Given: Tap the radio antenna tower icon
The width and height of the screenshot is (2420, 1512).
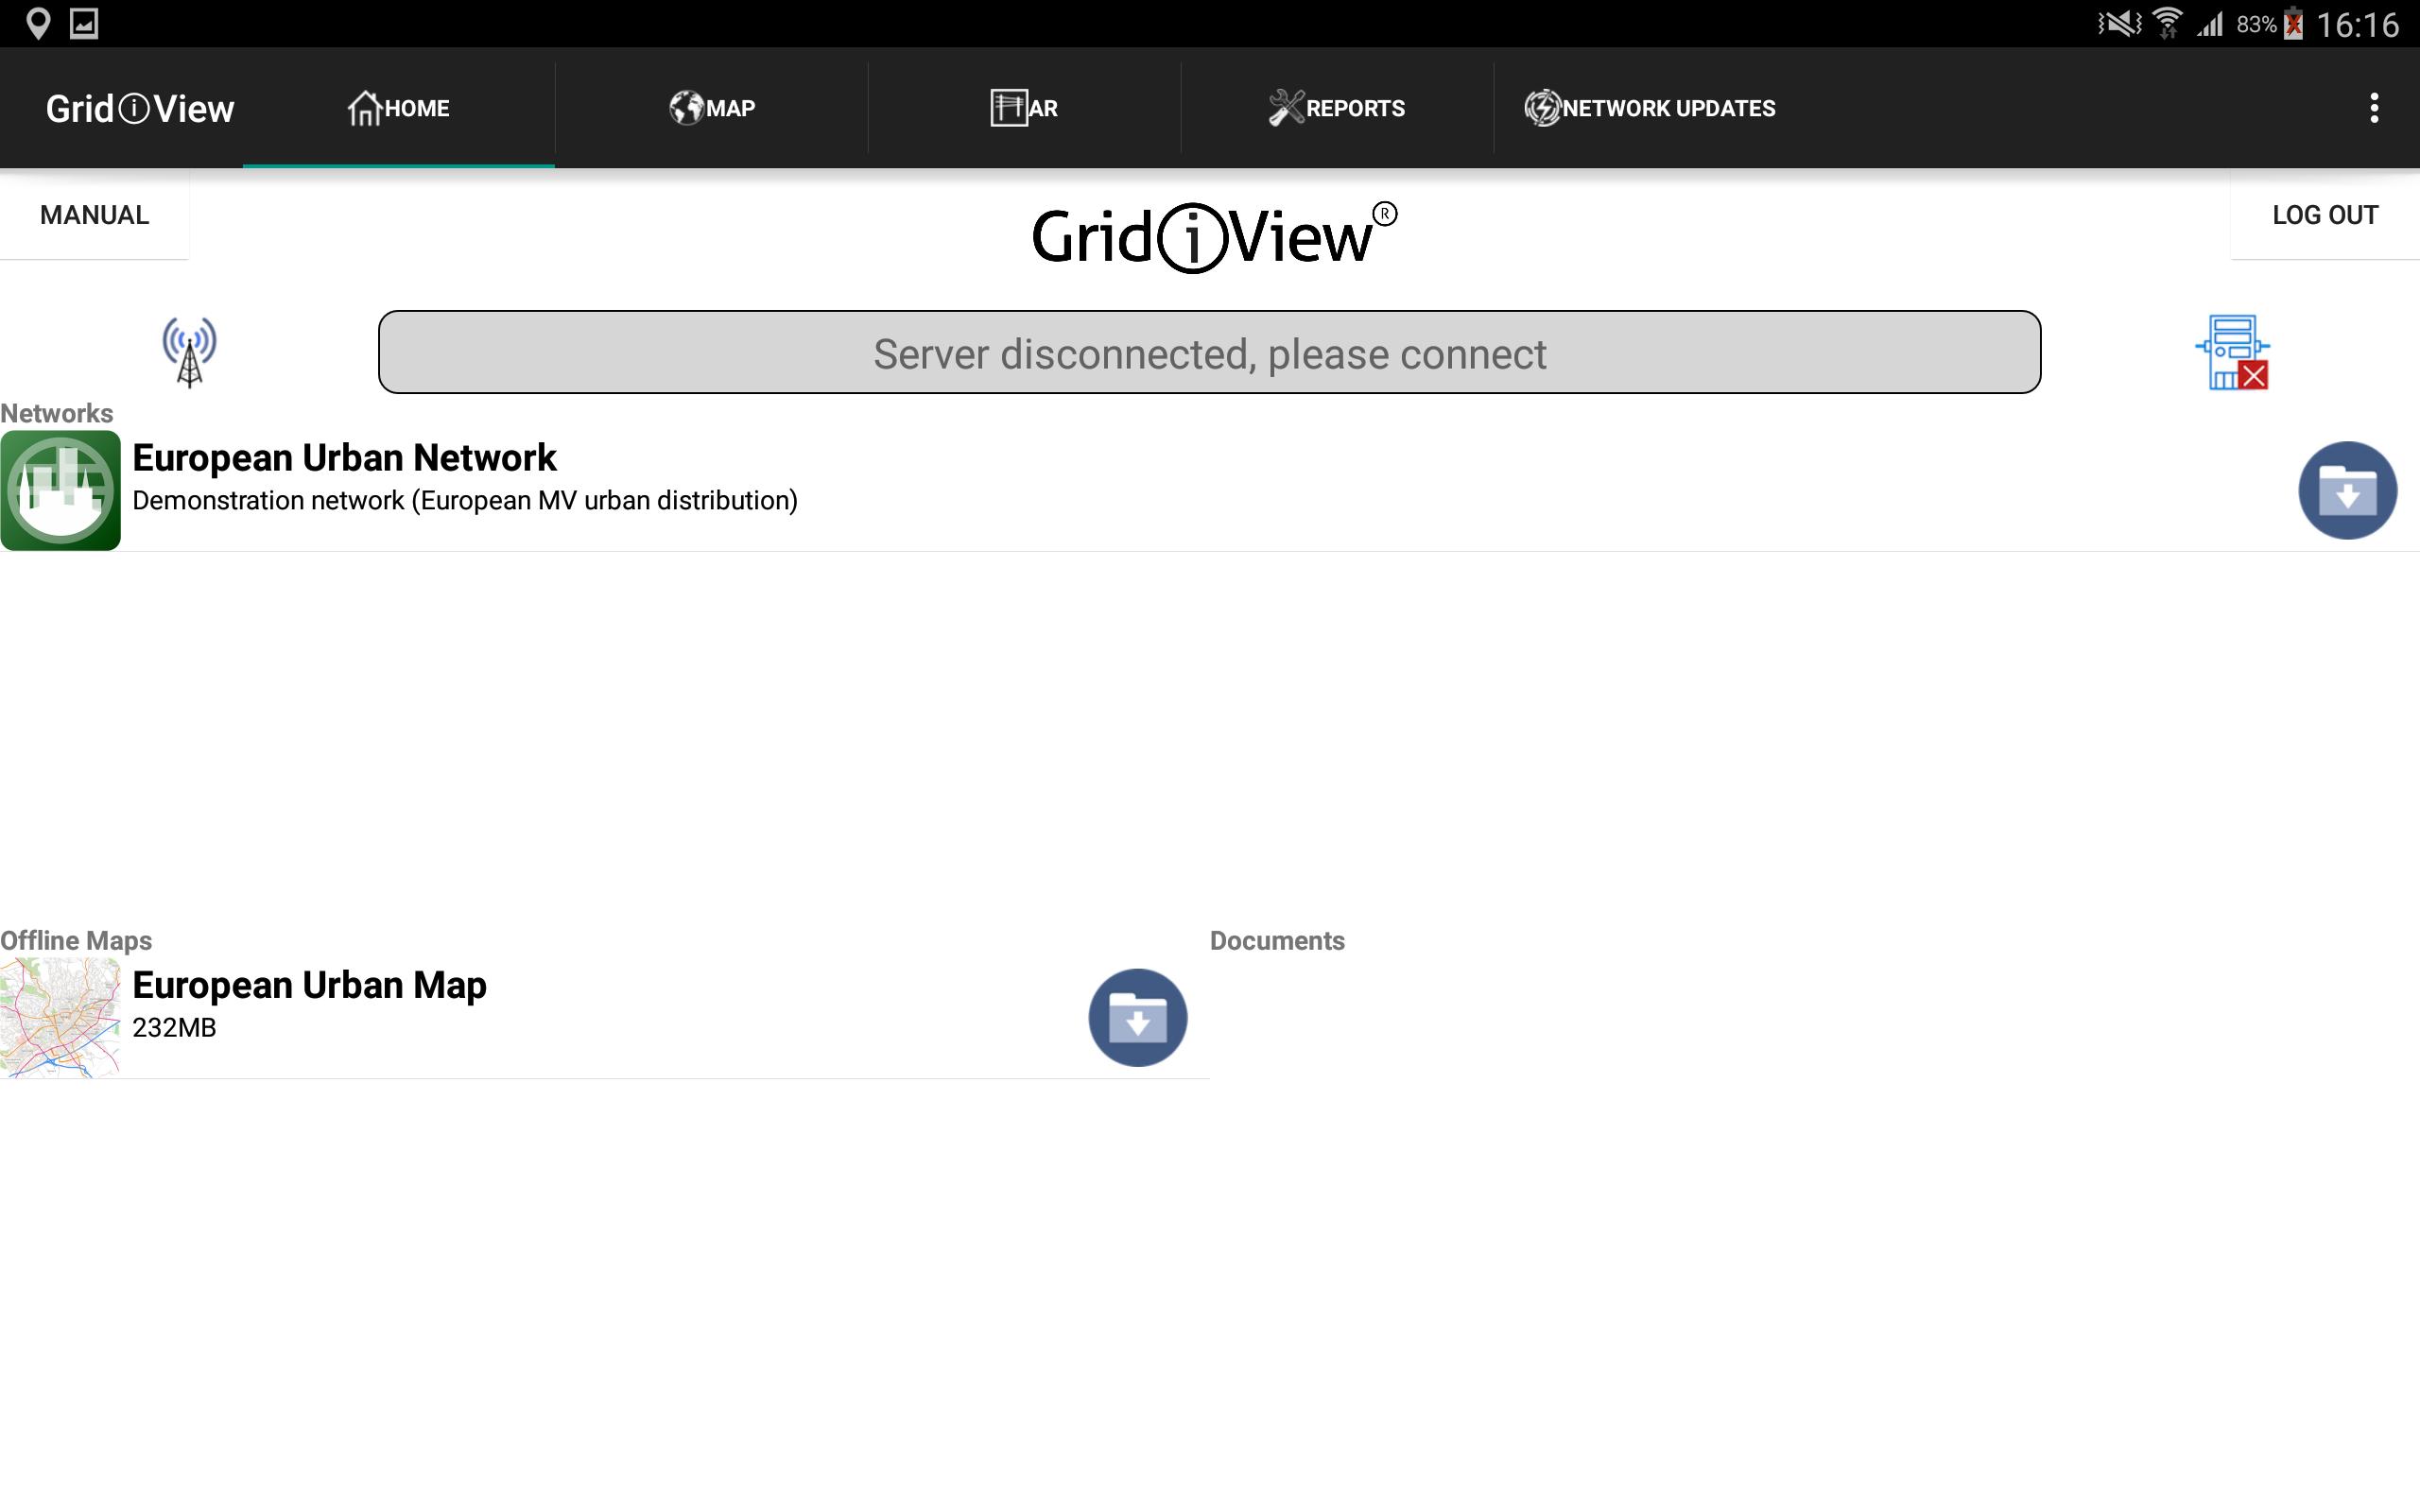Looking at the screenshot, I should (189, 352).
